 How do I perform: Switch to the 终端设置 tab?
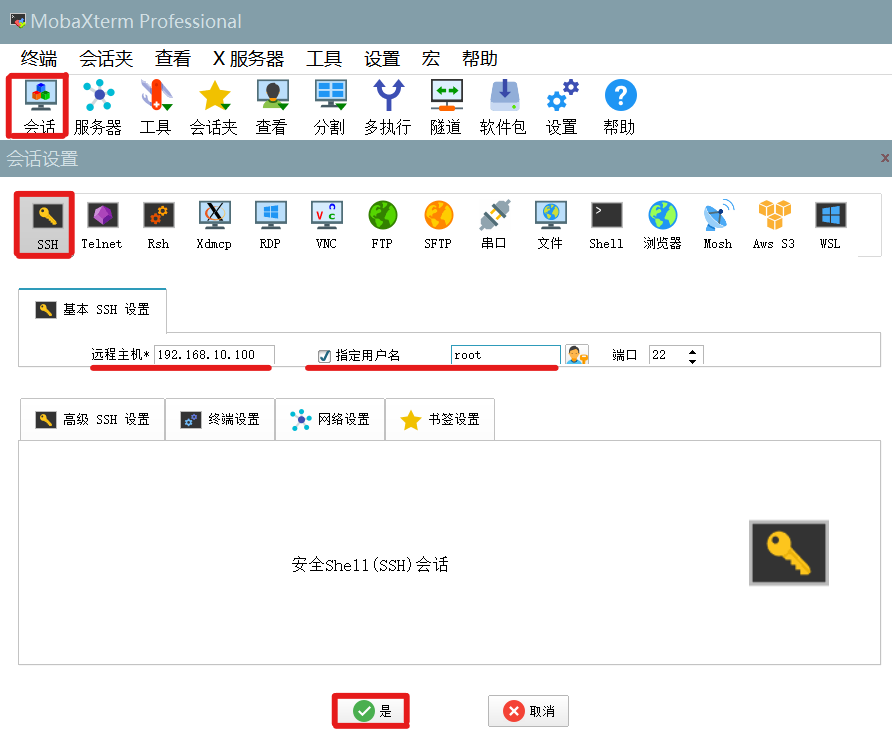click(x=220, y=420)
